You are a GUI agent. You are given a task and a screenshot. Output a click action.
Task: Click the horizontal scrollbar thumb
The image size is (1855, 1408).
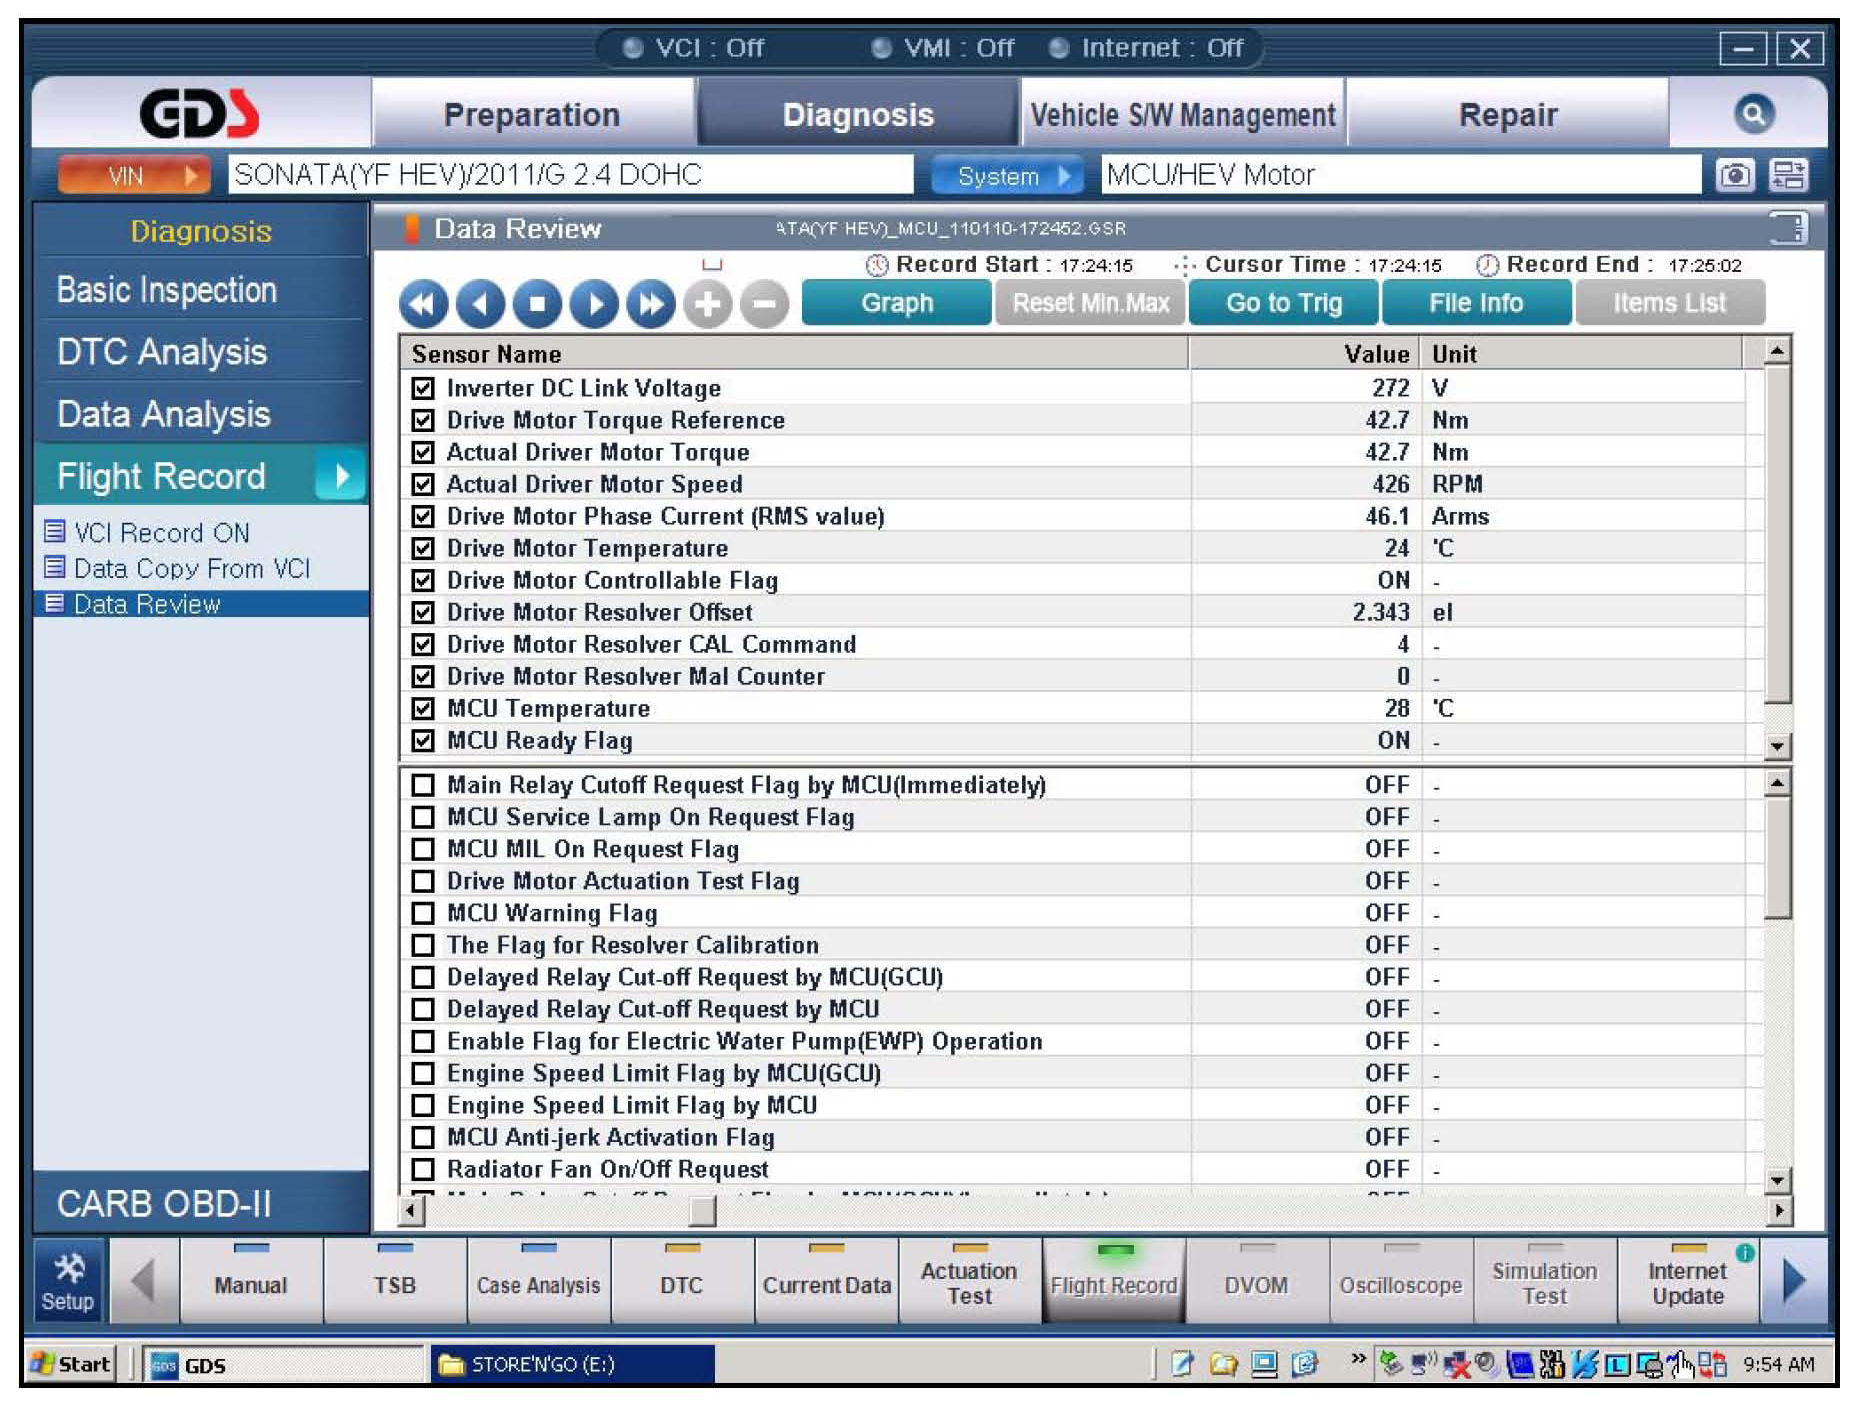pyautogui.click(x=702, y=1211)
